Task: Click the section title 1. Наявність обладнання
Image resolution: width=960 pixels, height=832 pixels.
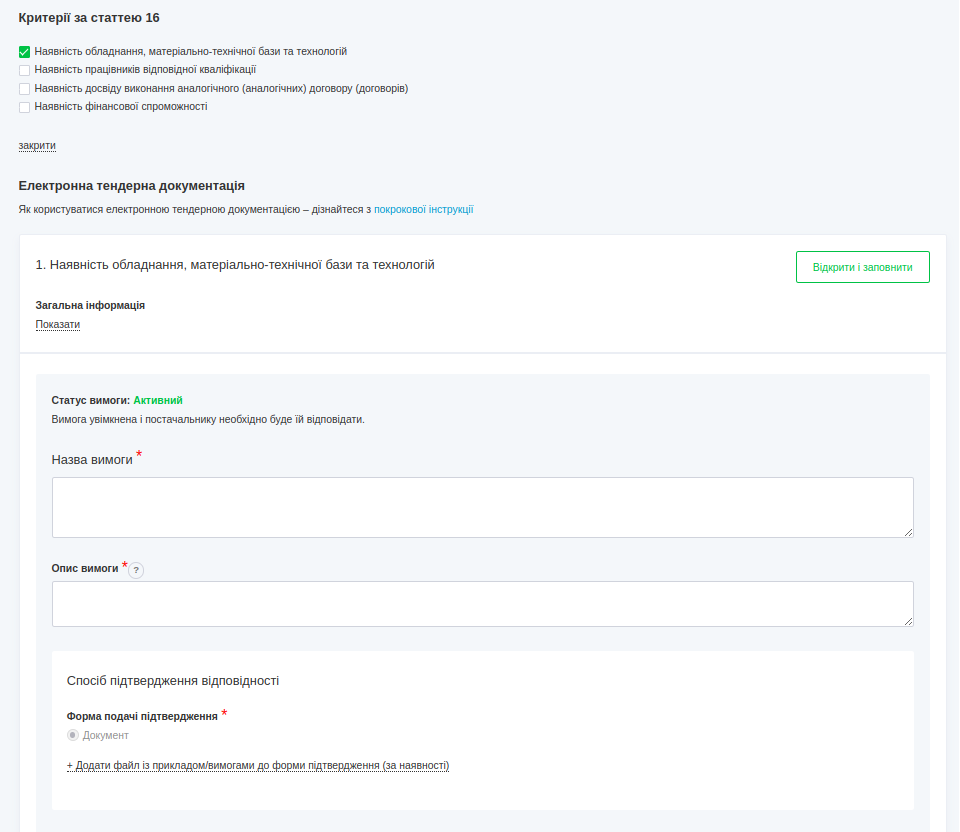Action: point(235,265)
